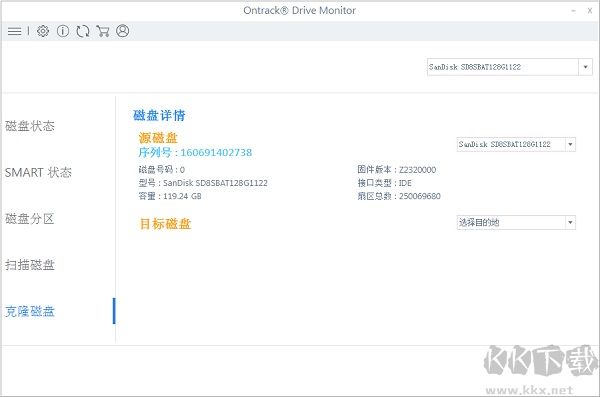
Task: Click the 目标磁盘 label
Action: point(165,224)
